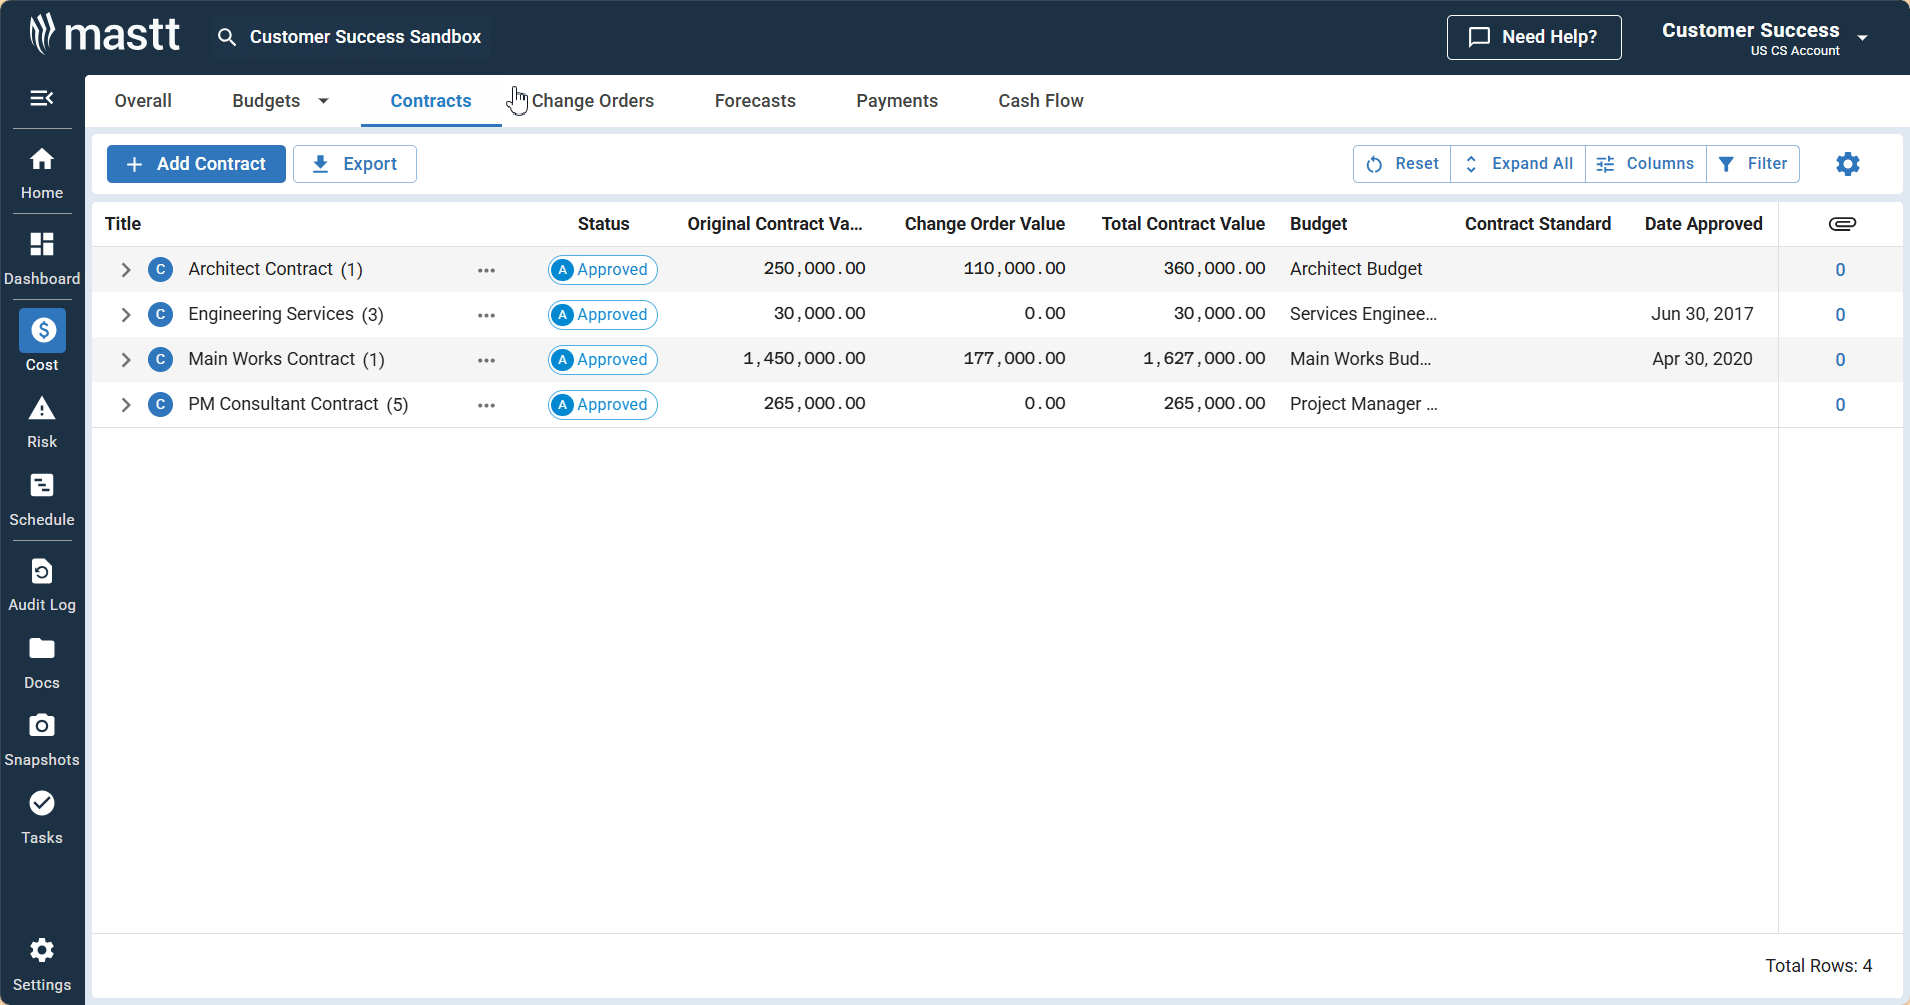Open the PM Consultant Contract attachment count 0
Viewport: 1910px width, 1005px height.
point(1840,405)
